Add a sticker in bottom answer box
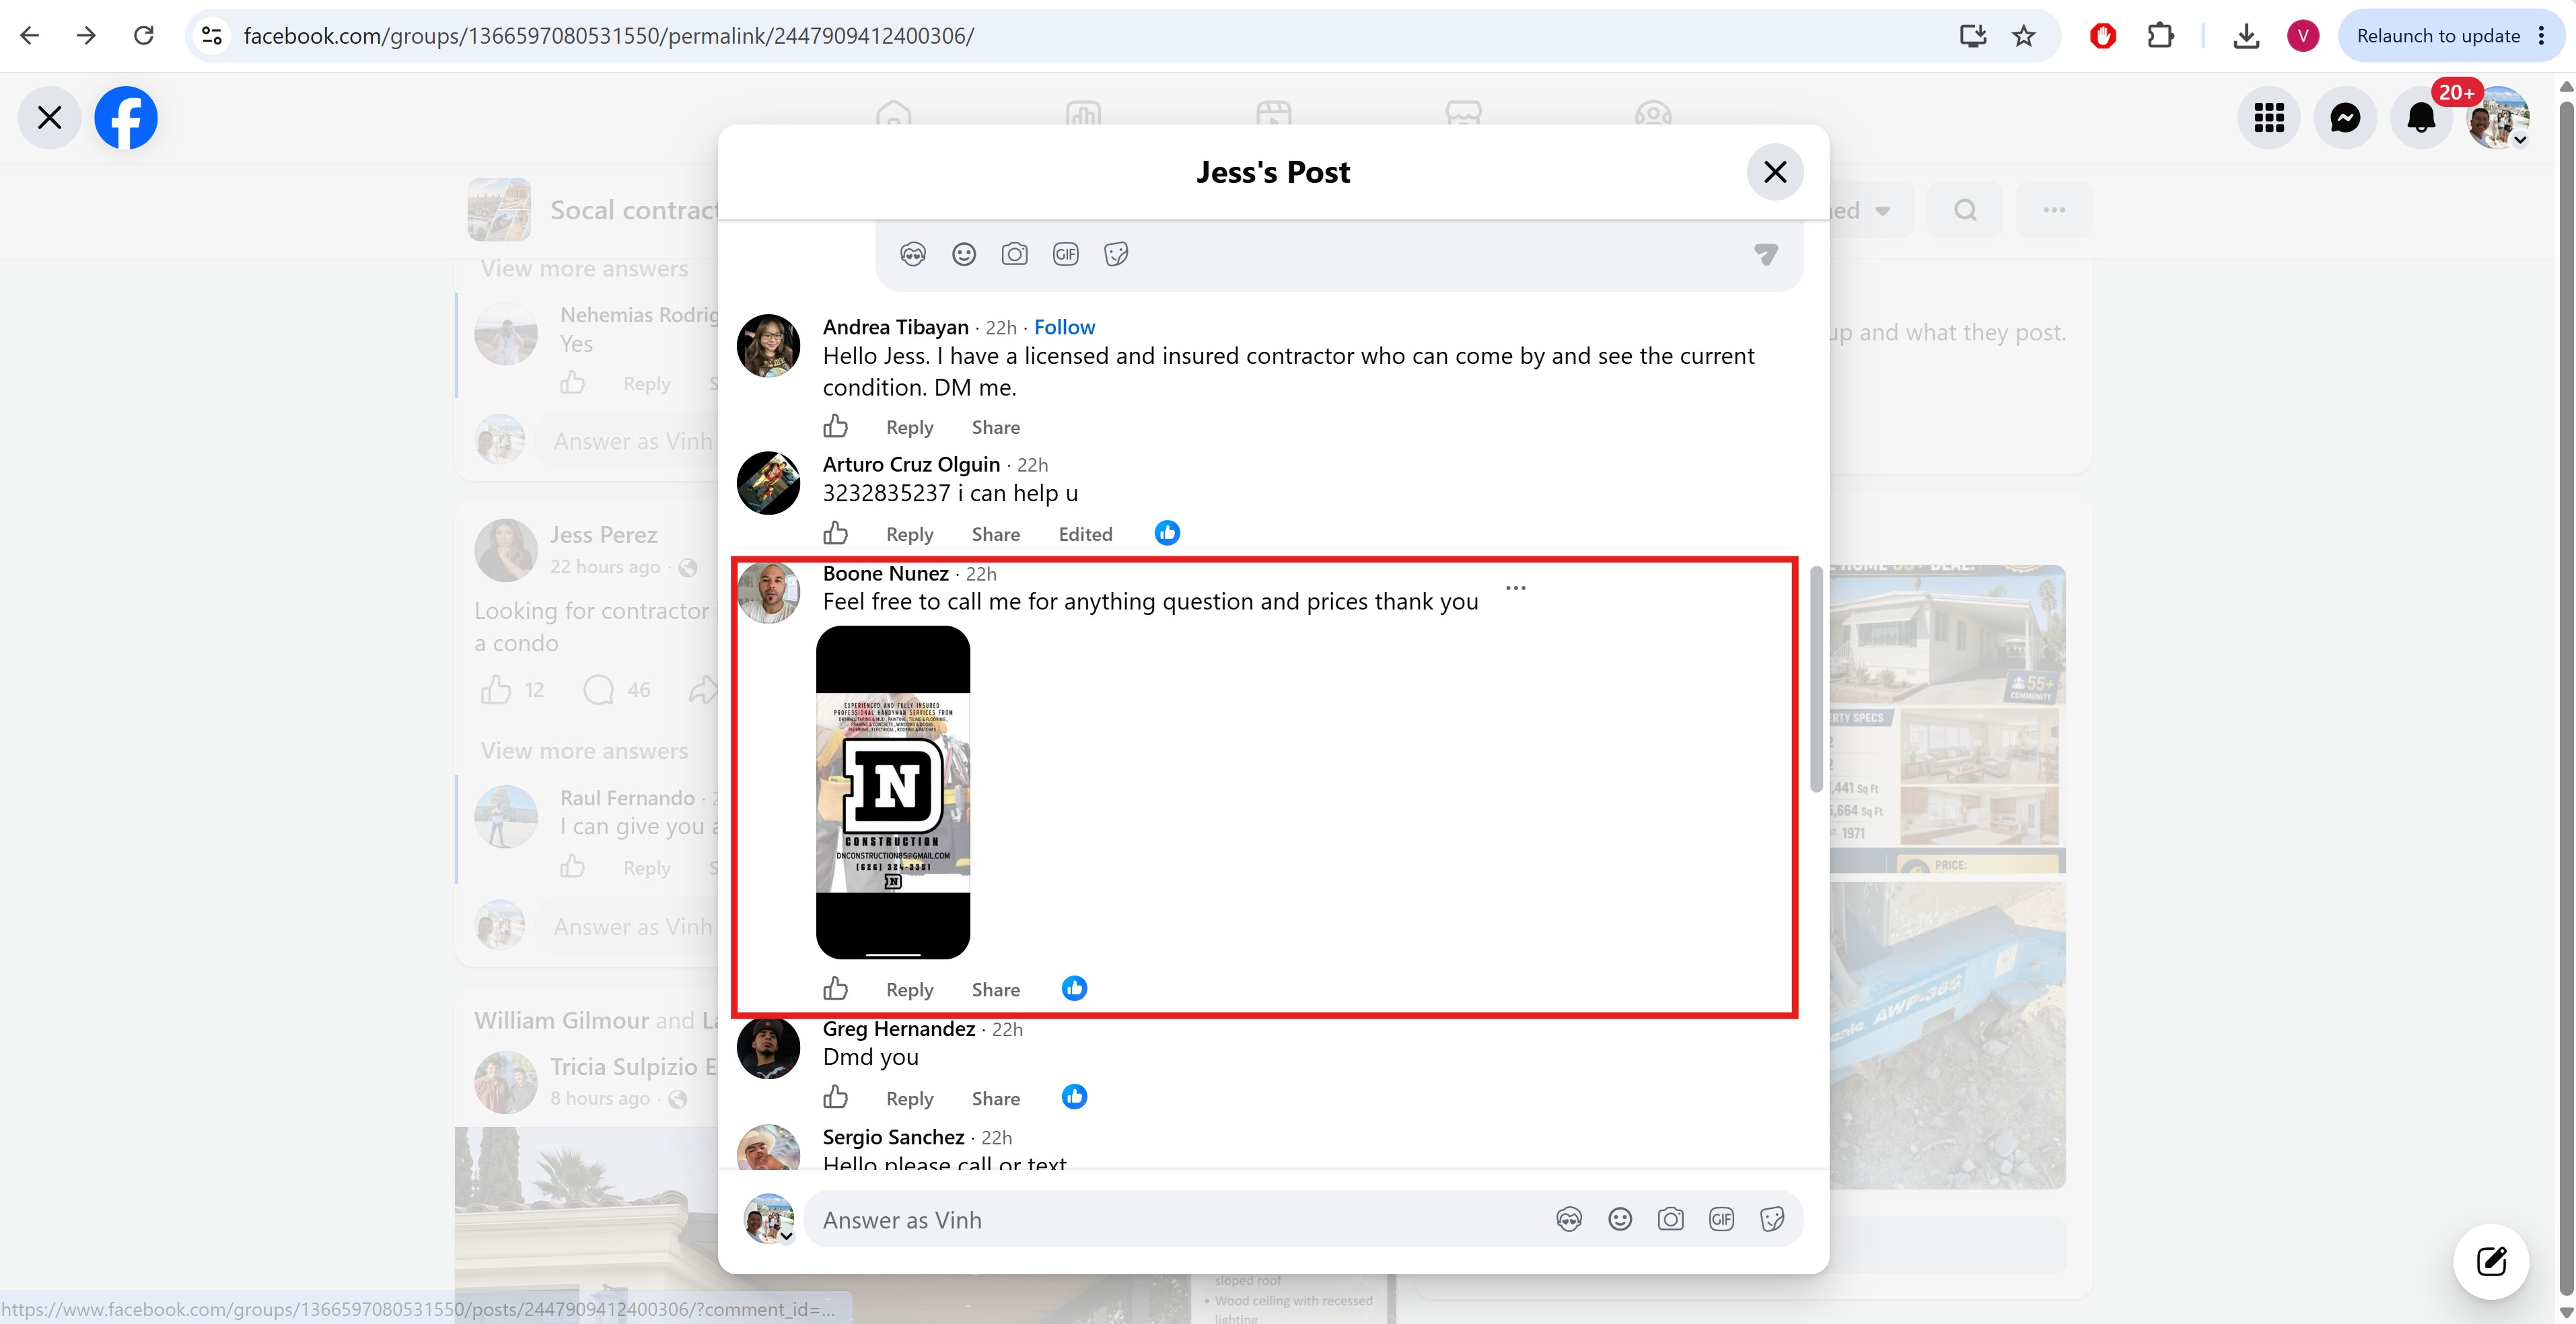The width and height of the screenshot is (2576, 1324). click(x=1772, y=1219)
